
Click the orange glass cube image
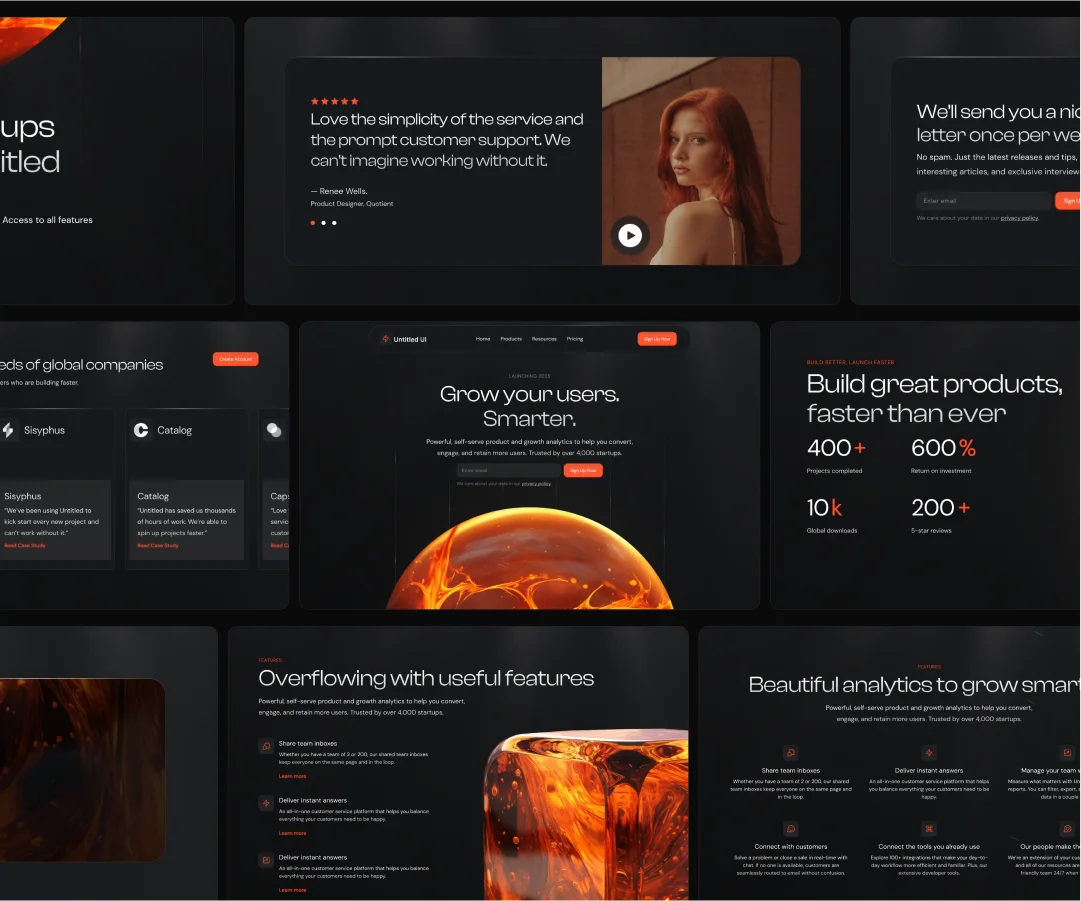[x=586, y=815]
